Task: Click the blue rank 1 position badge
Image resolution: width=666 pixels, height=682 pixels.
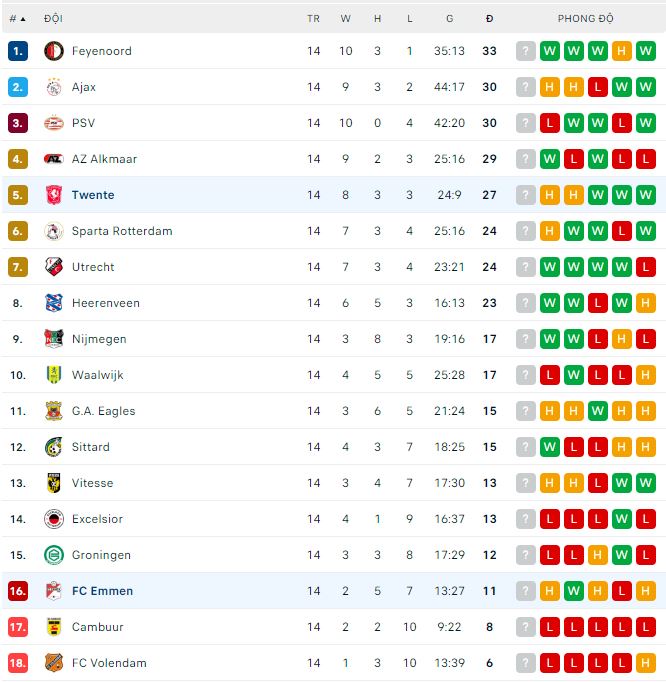Action: pyautogui.click(x=18, y=51)
